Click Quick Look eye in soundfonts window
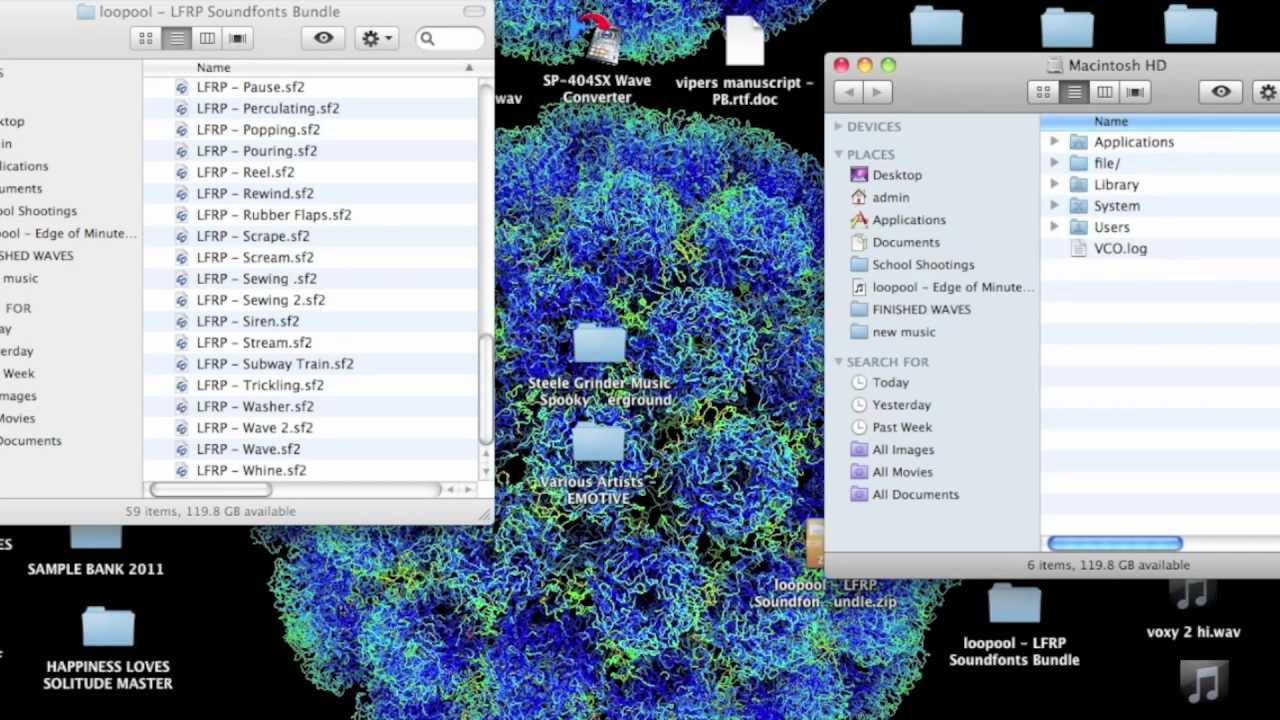This screenshot has width=1280, height=720. click(323, 38)
